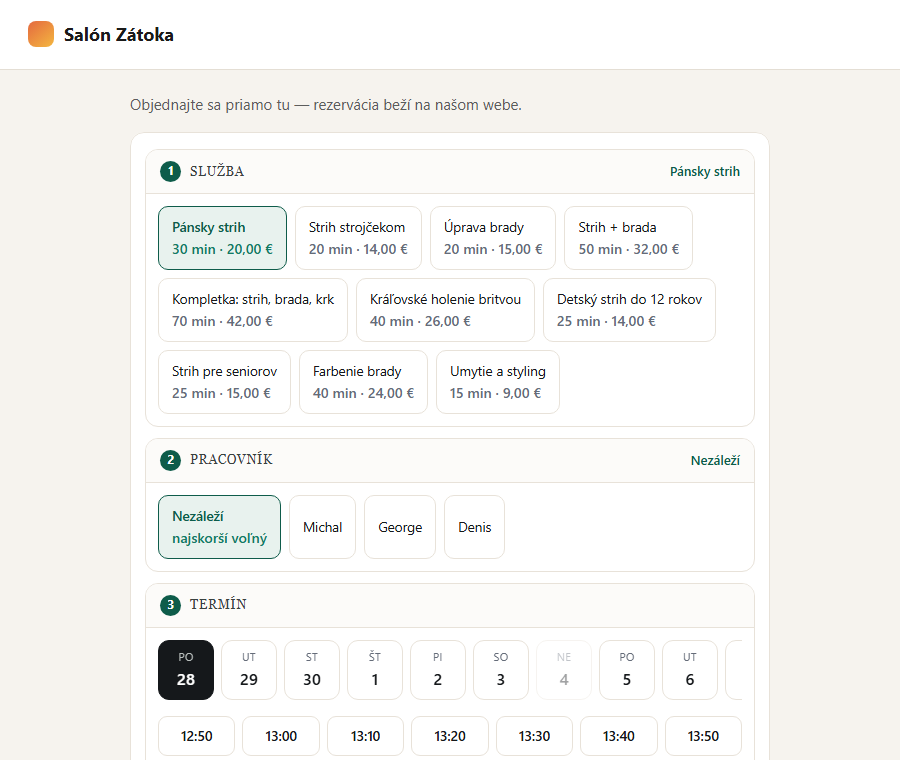Click the Salón Zátoka site title
The width and height of the screenshot is (900, 760).
coord(119,34)
